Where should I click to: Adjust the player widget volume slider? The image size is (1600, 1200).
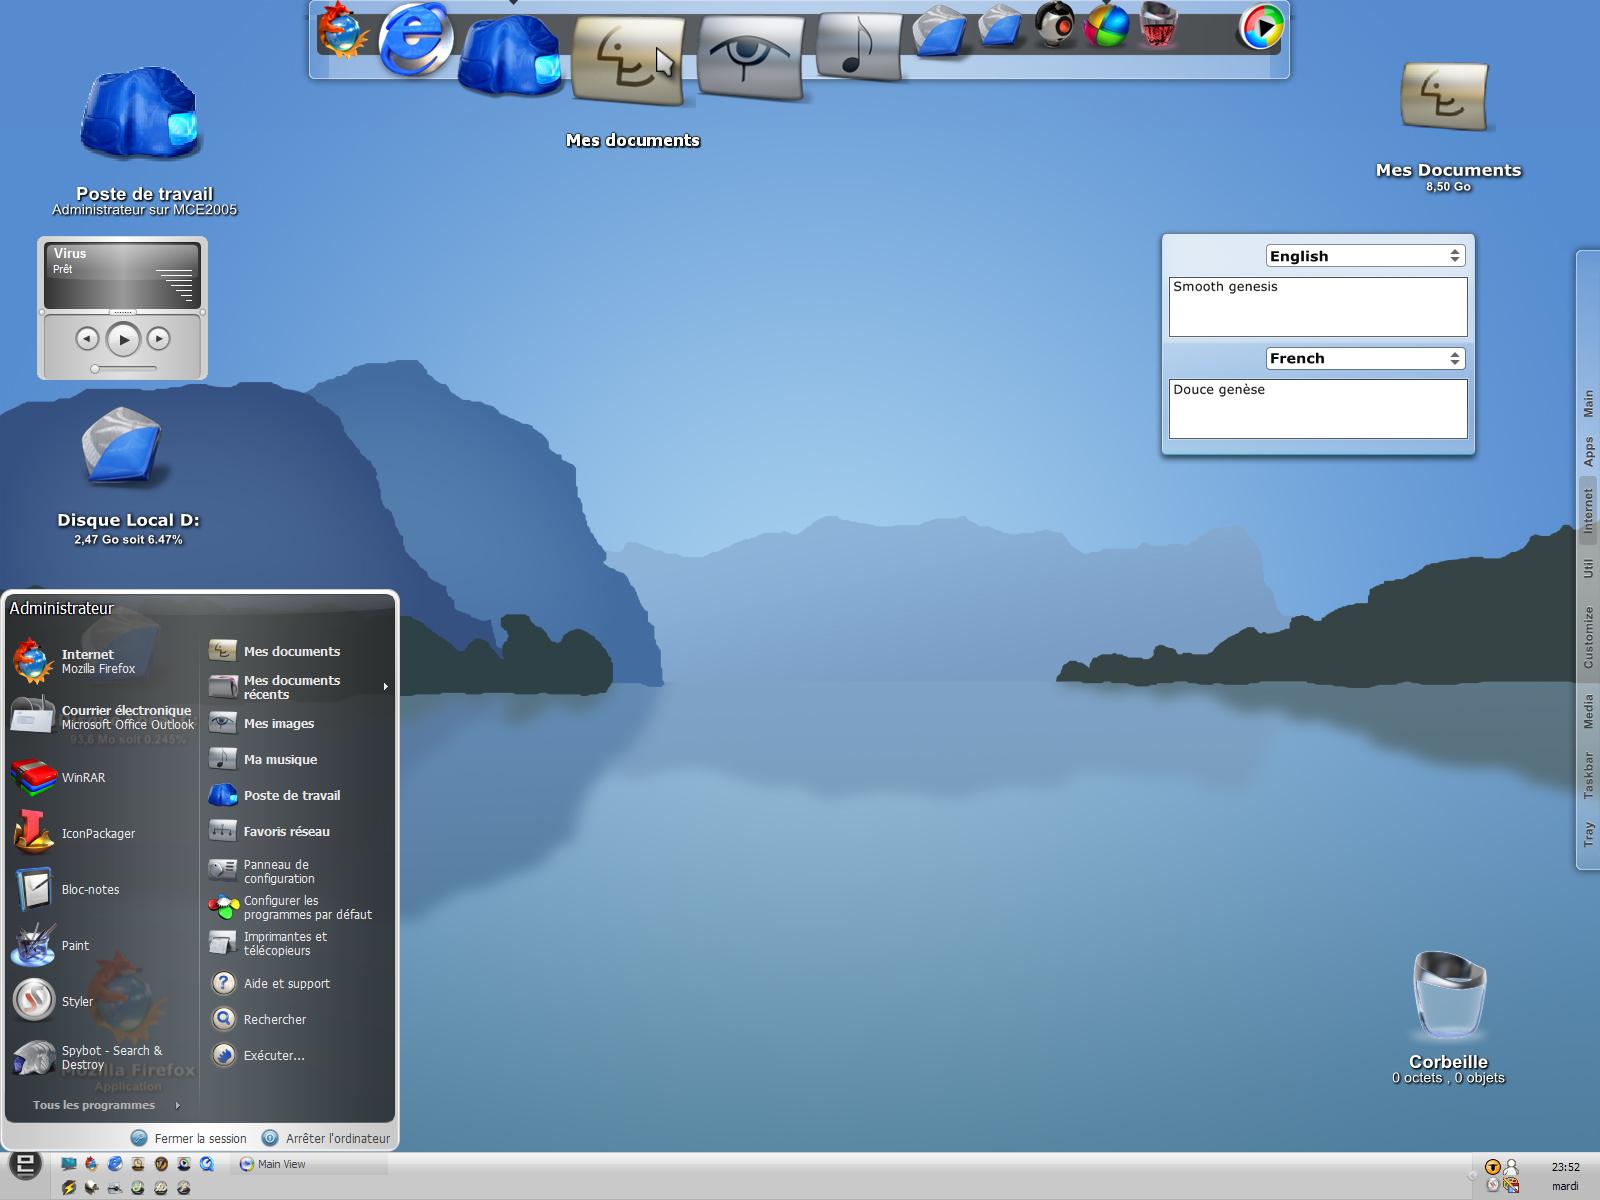pos(123,369)
